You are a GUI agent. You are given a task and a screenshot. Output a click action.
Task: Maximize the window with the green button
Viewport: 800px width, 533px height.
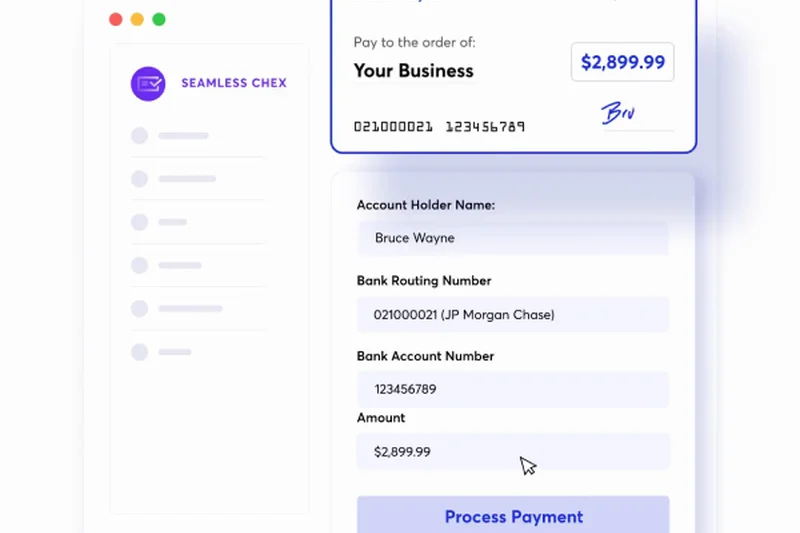(159, 19)
